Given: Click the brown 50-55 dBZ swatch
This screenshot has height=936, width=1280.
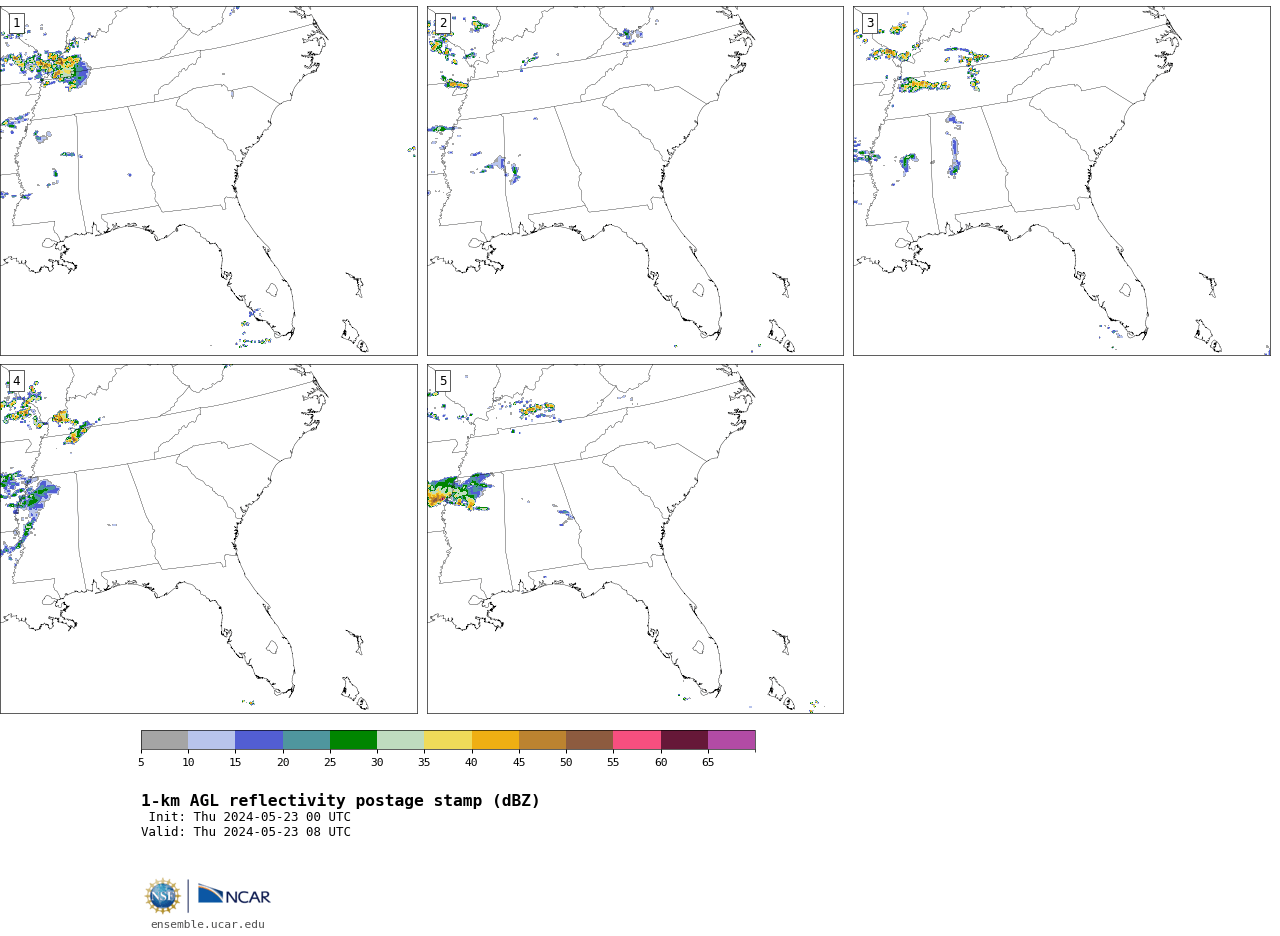Looking at the screenshot, I should [590, 740].
